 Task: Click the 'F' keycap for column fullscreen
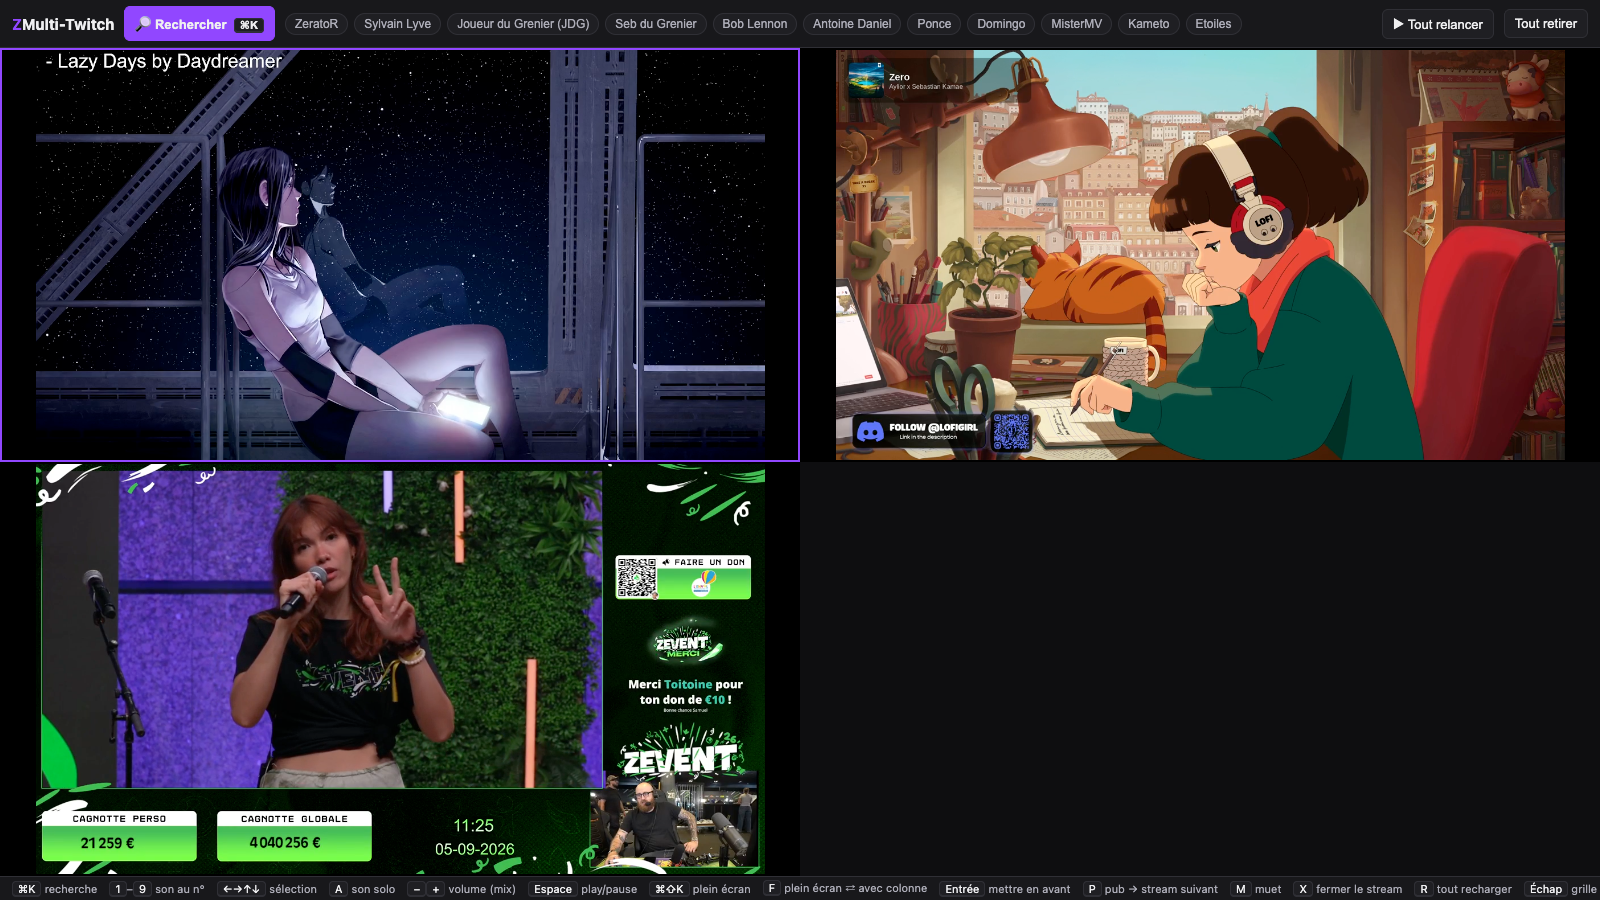(771, 889)
